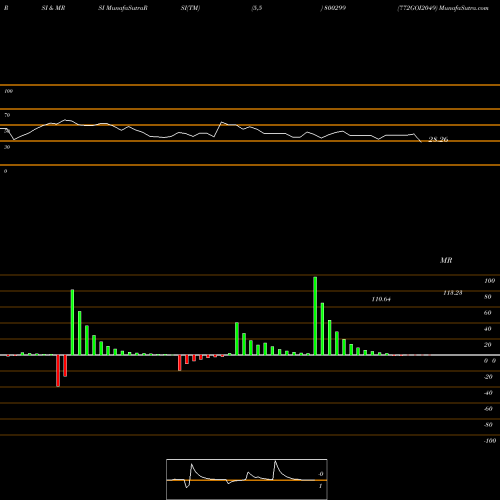Click the SI(TM) header text

point(190,8)
